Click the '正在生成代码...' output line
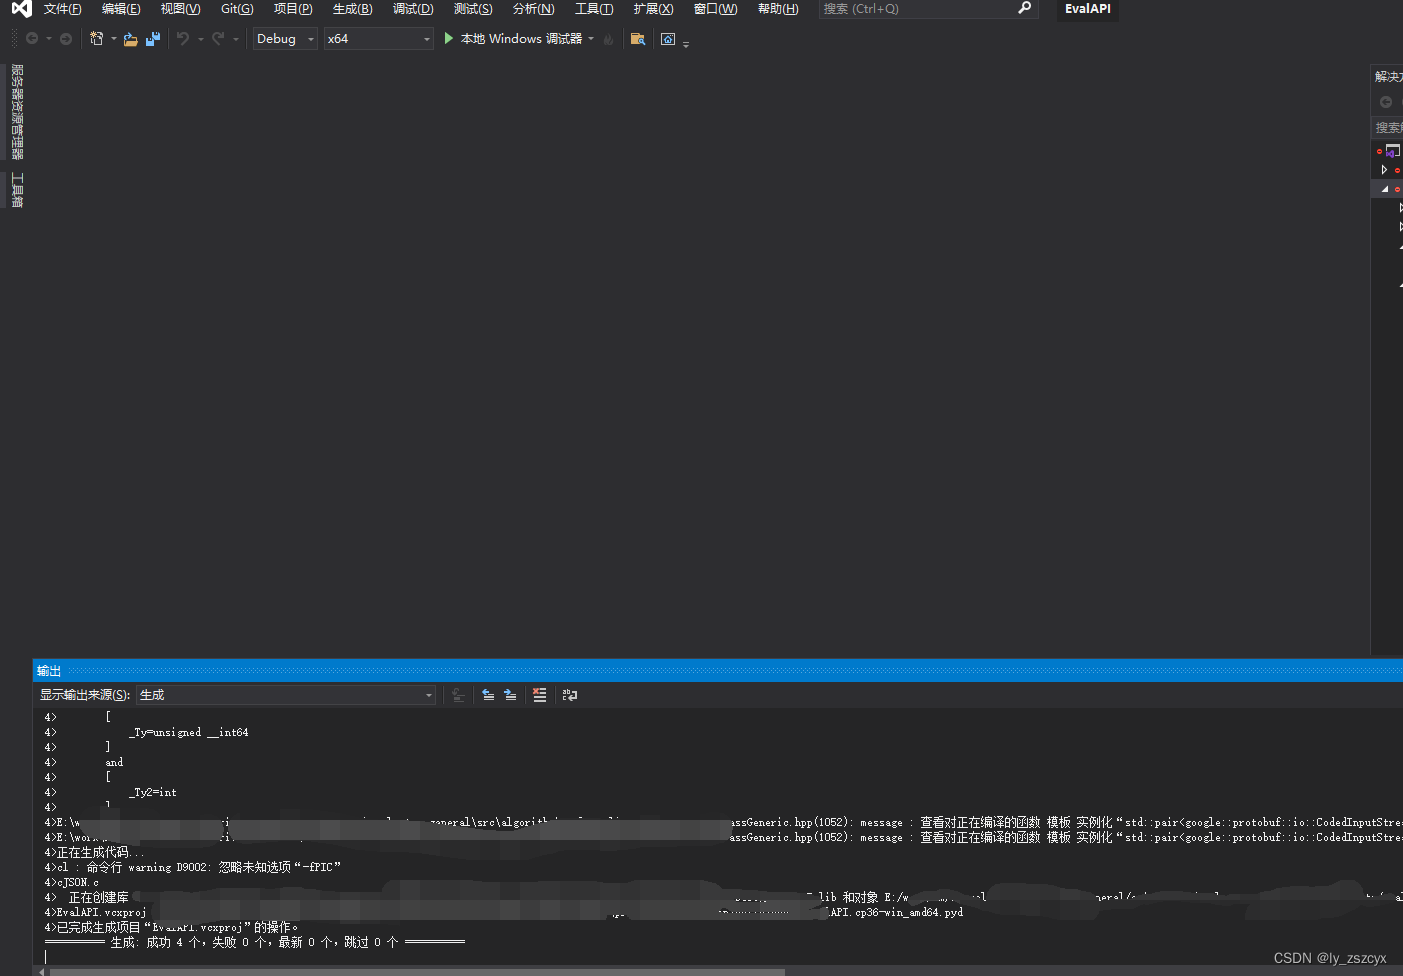1403x976 pixels. tap(94, 853)
